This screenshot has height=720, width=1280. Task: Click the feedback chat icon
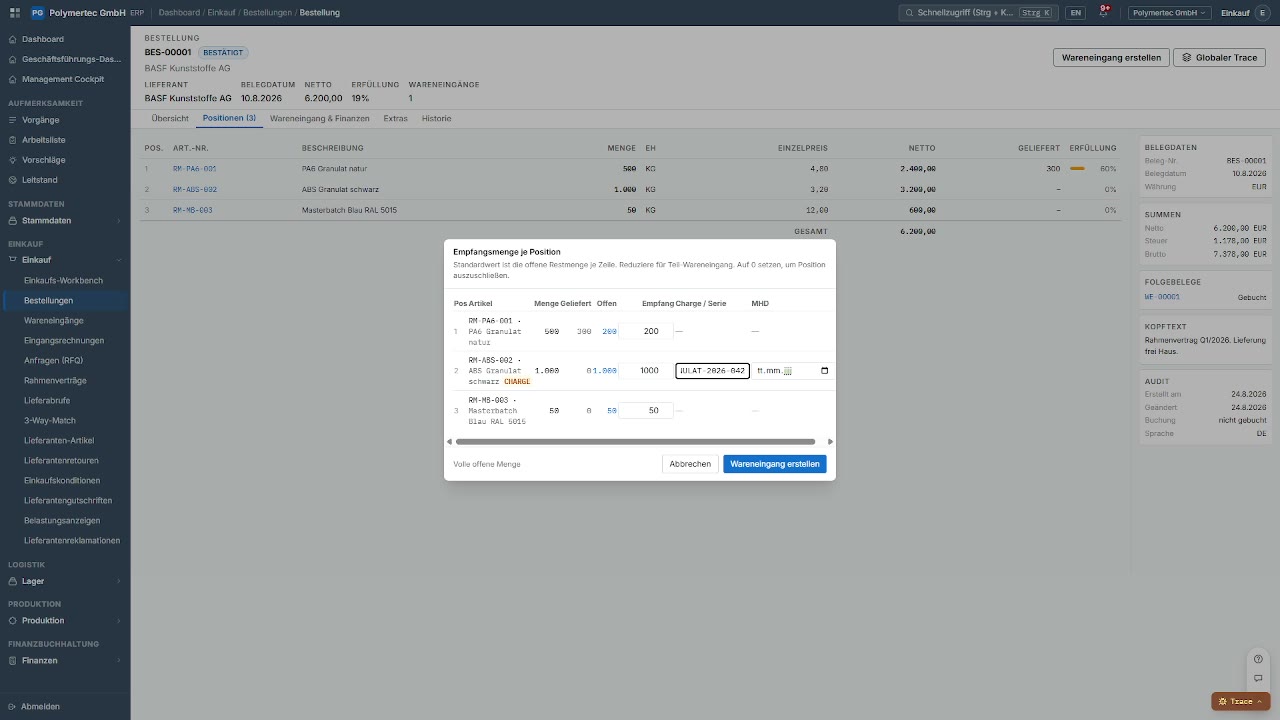1258,679
